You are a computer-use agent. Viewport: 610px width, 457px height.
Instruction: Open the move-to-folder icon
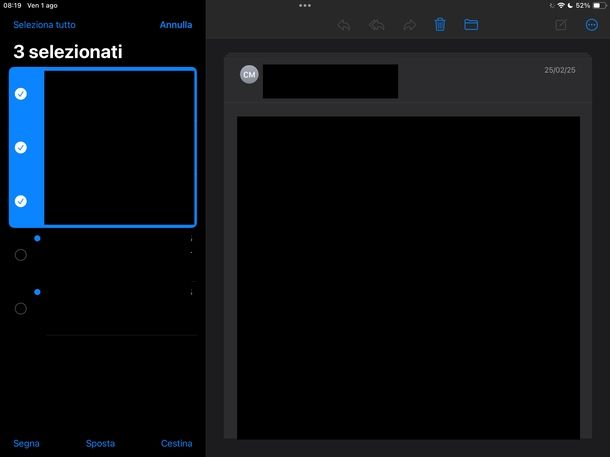point(471,25)
